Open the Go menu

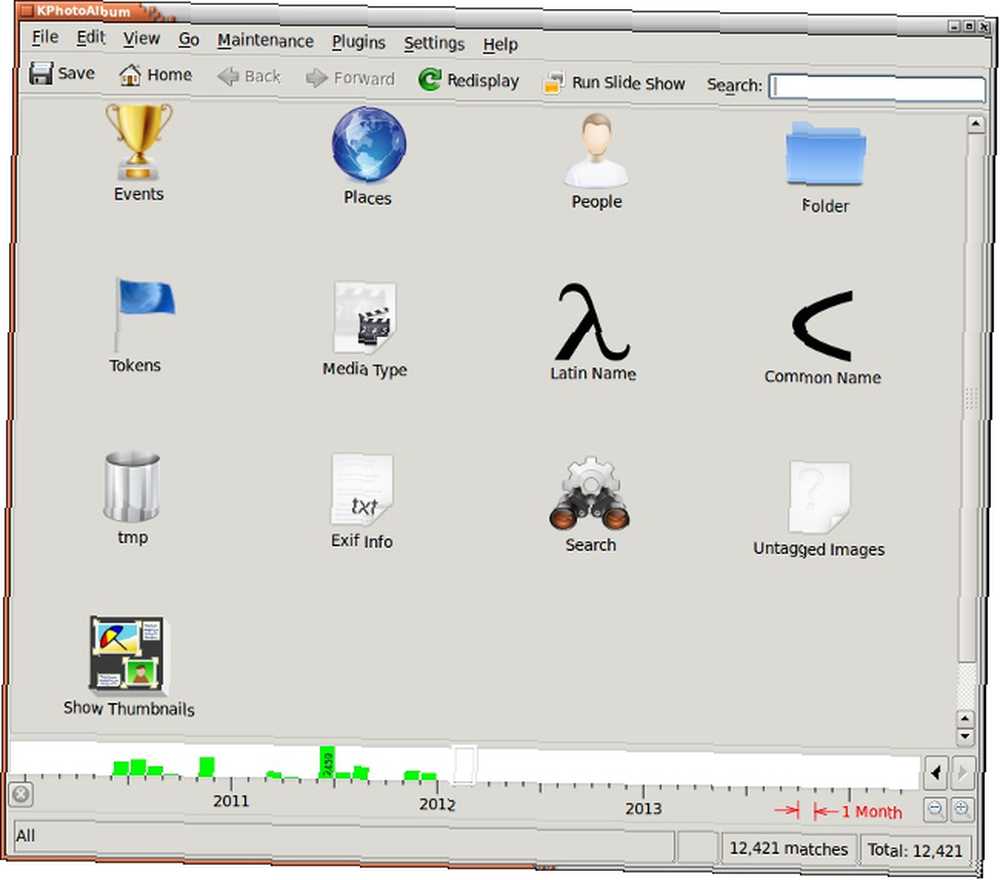189,40
